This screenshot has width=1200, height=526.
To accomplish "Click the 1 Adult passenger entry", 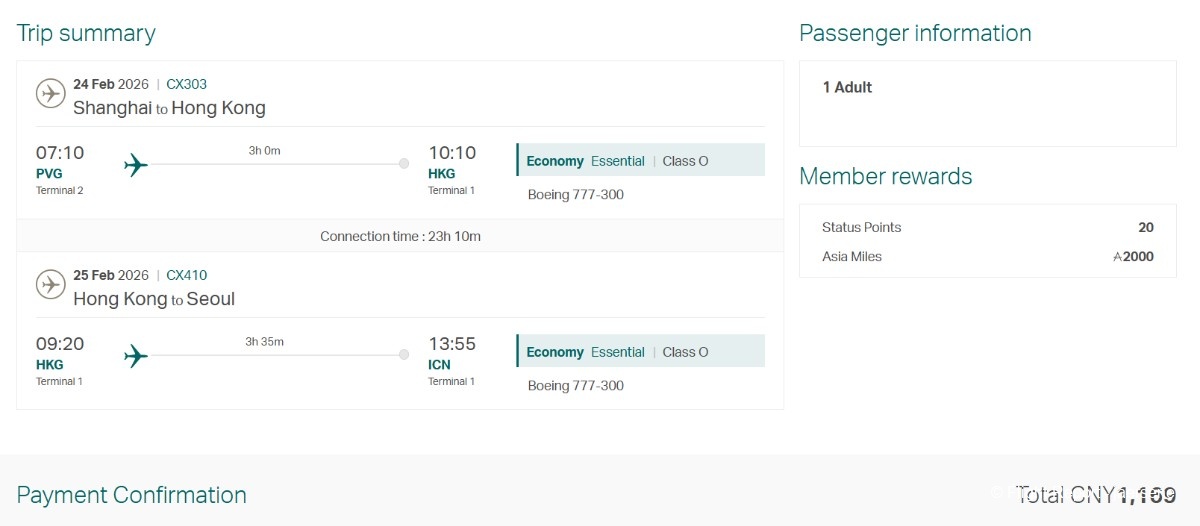I will click(x=847, y=87).
